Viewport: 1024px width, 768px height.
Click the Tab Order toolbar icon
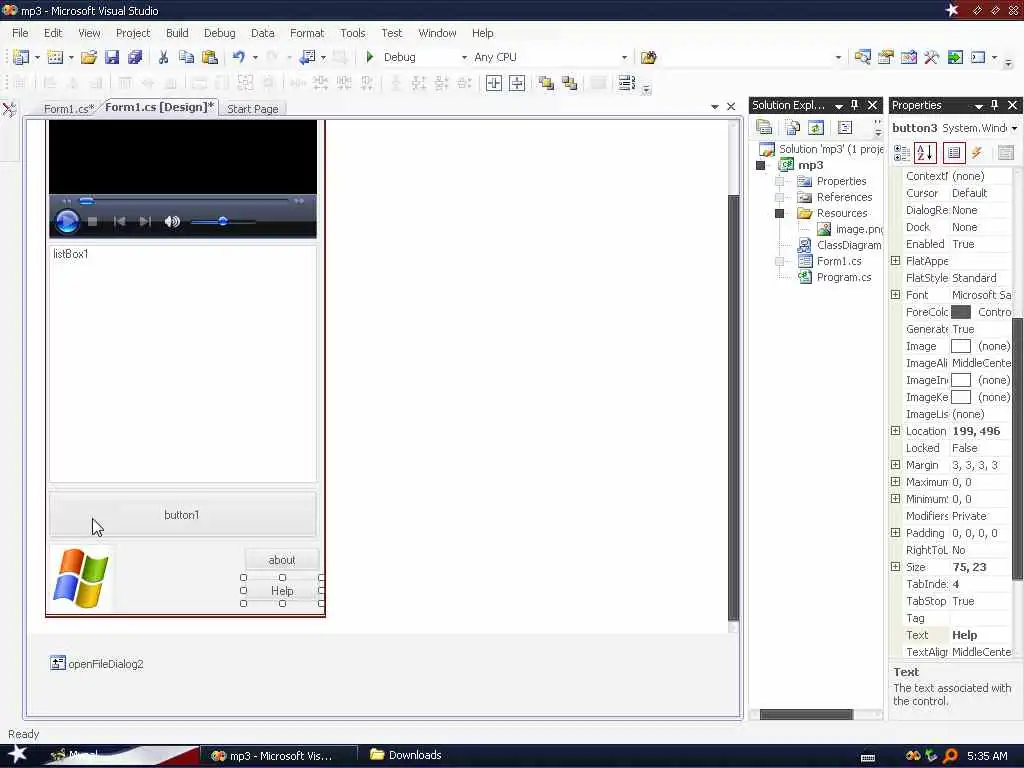[x=626, y=83]
